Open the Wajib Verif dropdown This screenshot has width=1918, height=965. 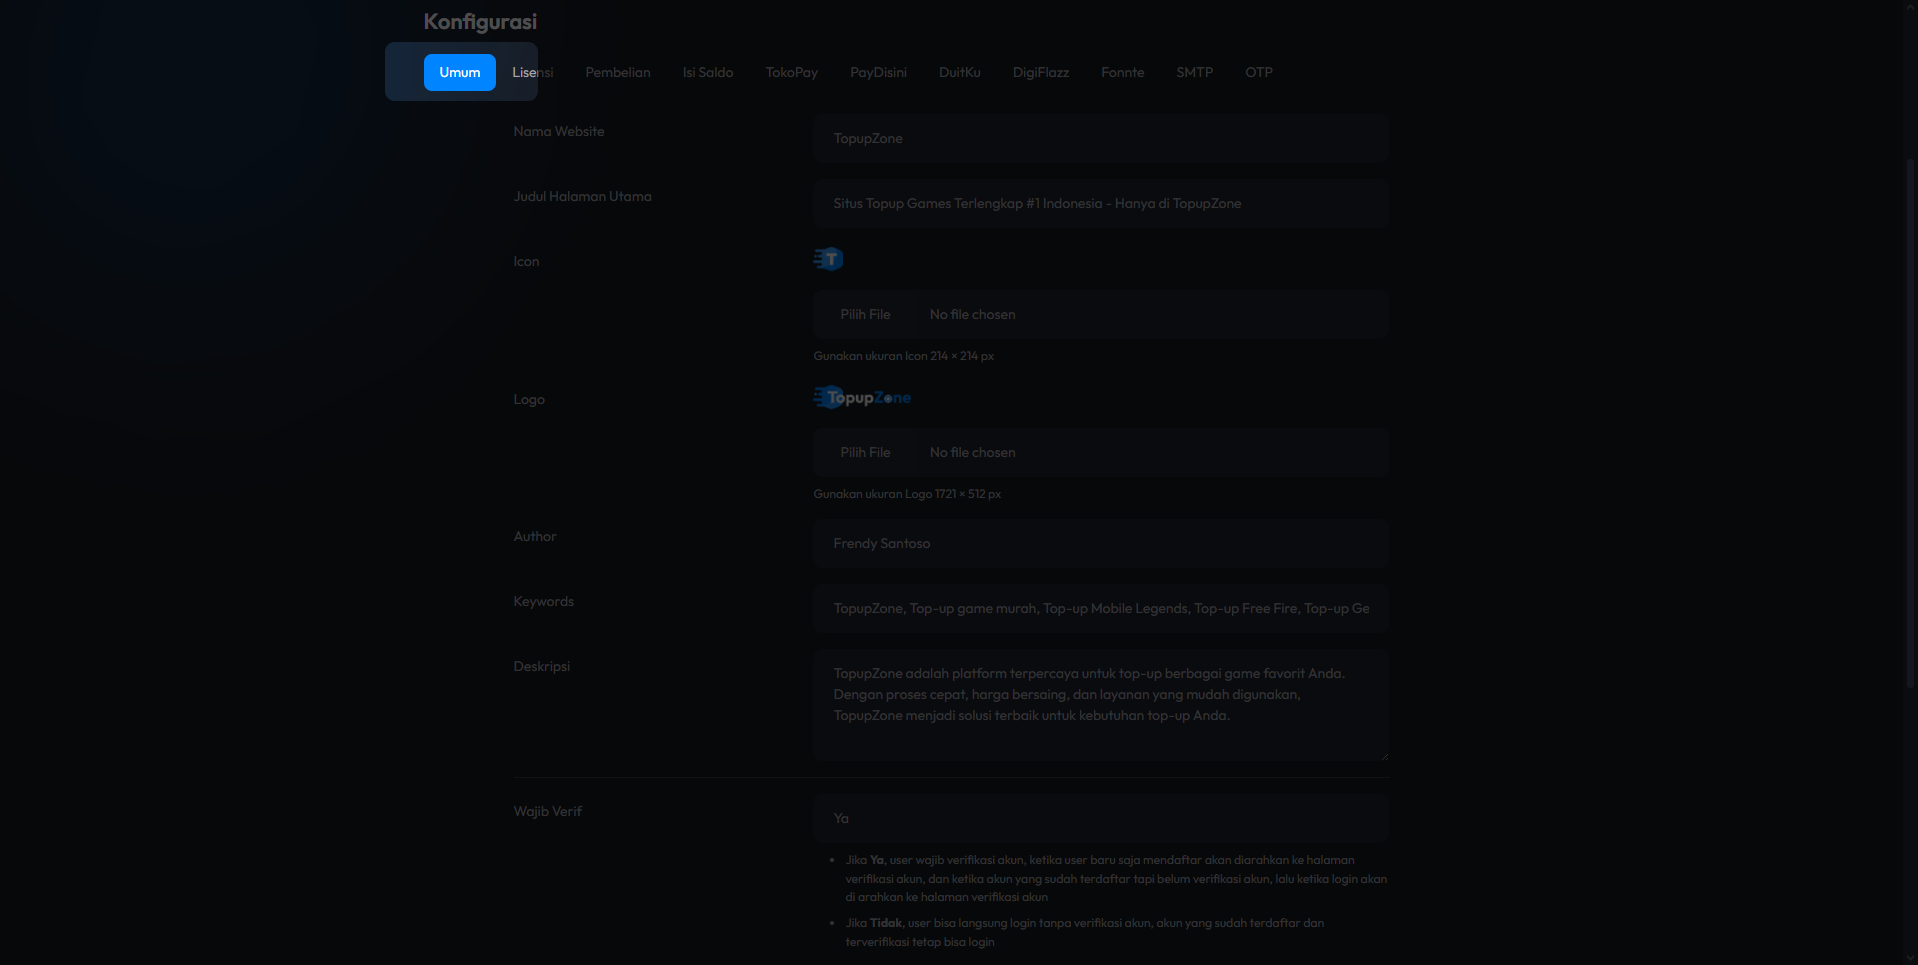pyautogui.click(x=1100, y=818)
